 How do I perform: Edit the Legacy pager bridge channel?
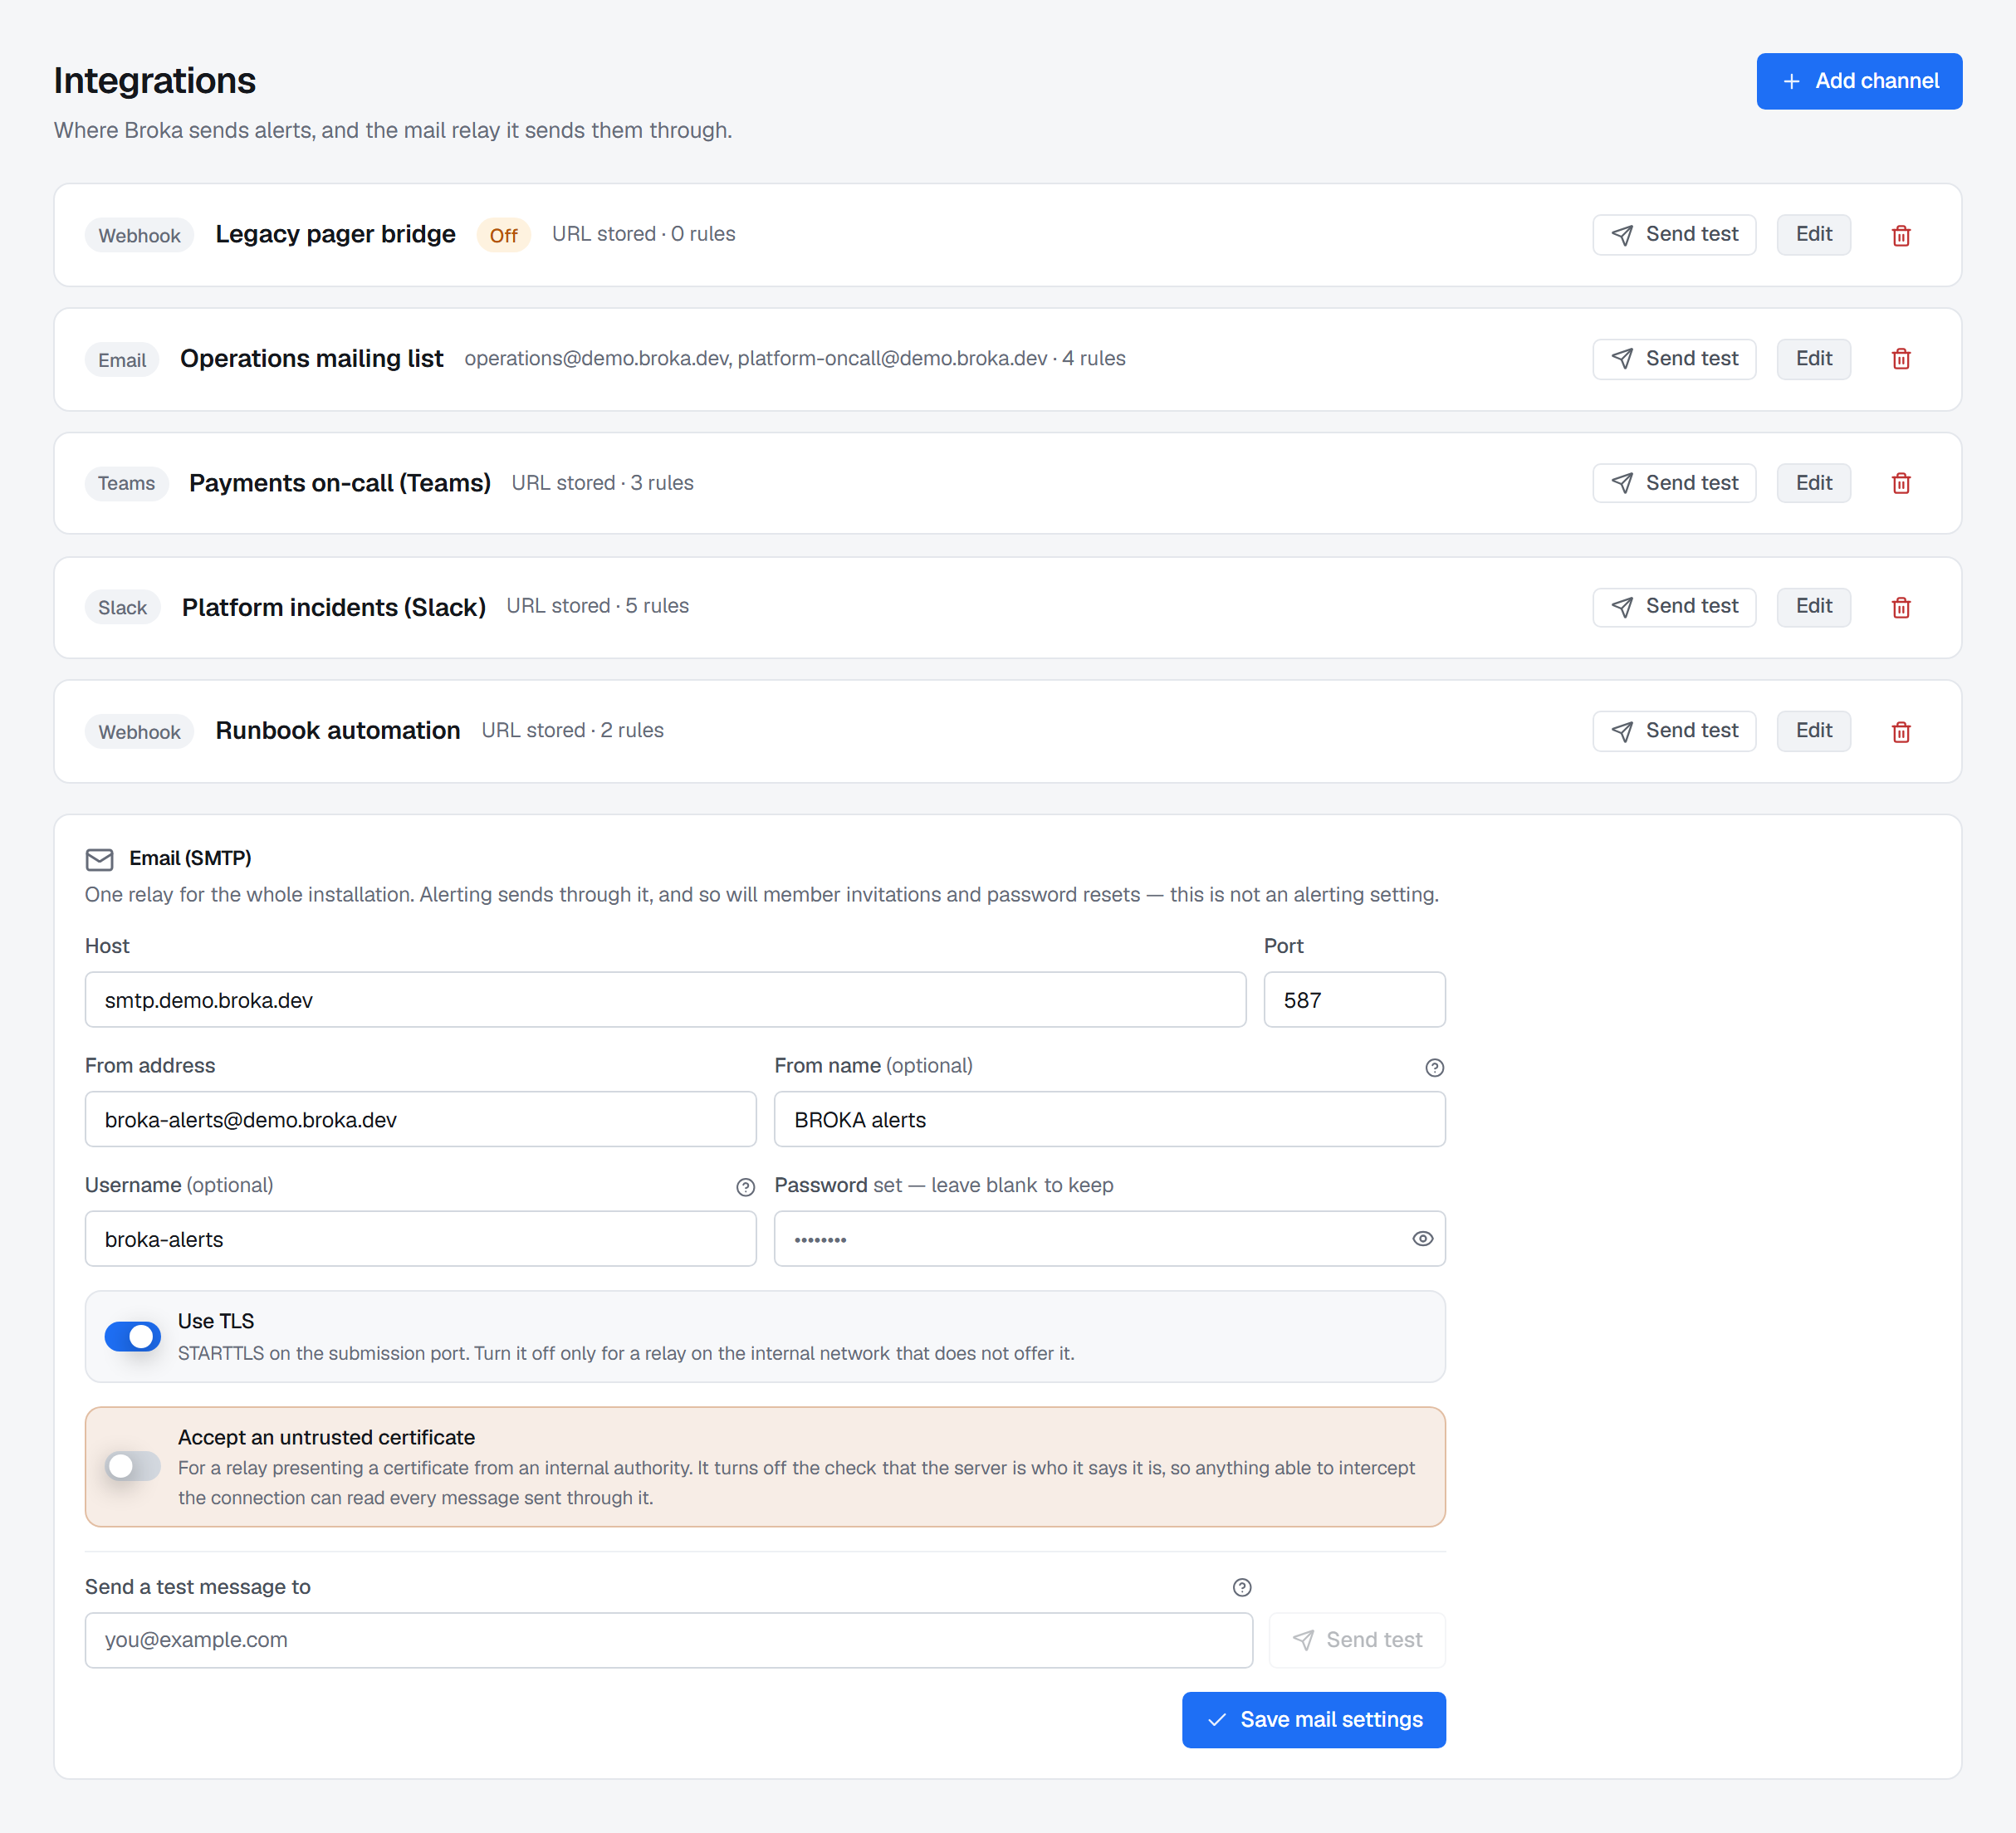(1813, 235)
